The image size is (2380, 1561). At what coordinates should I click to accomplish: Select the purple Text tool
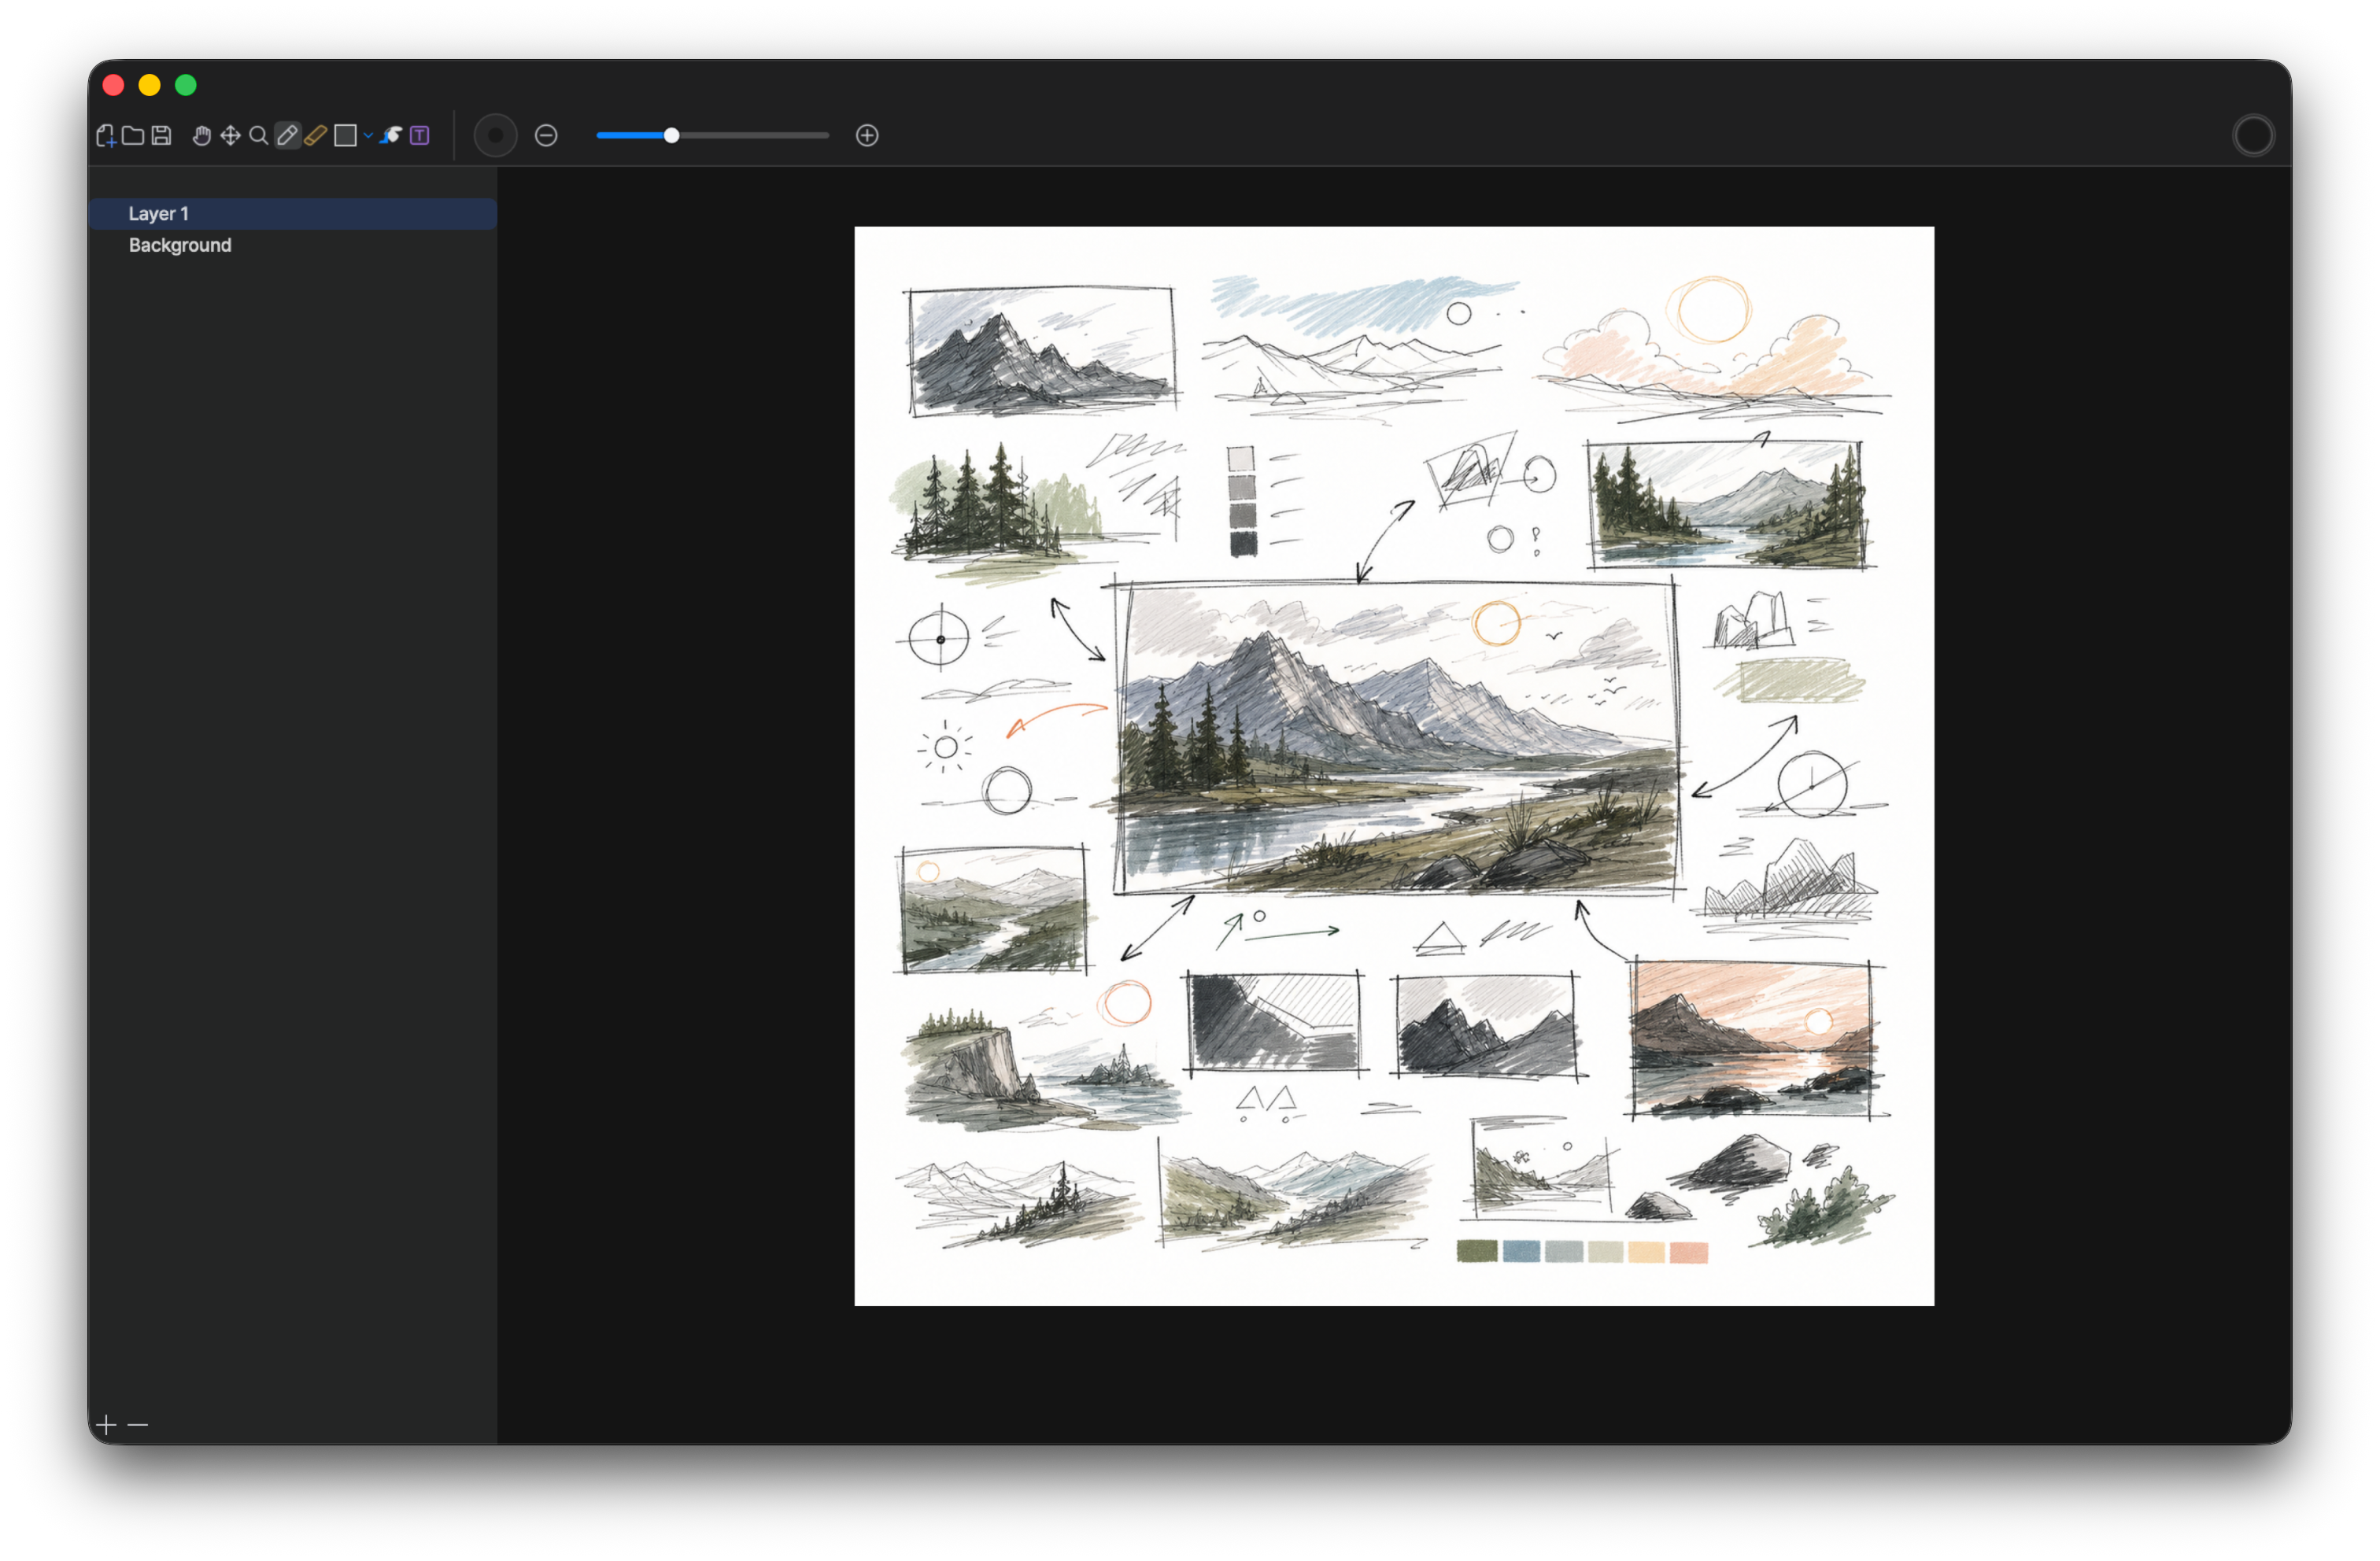click(420, 136)
